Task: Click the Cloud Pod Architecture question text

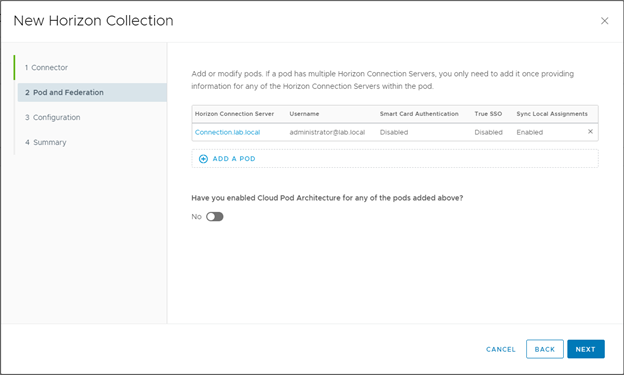Action: click(x=327, y=198)
